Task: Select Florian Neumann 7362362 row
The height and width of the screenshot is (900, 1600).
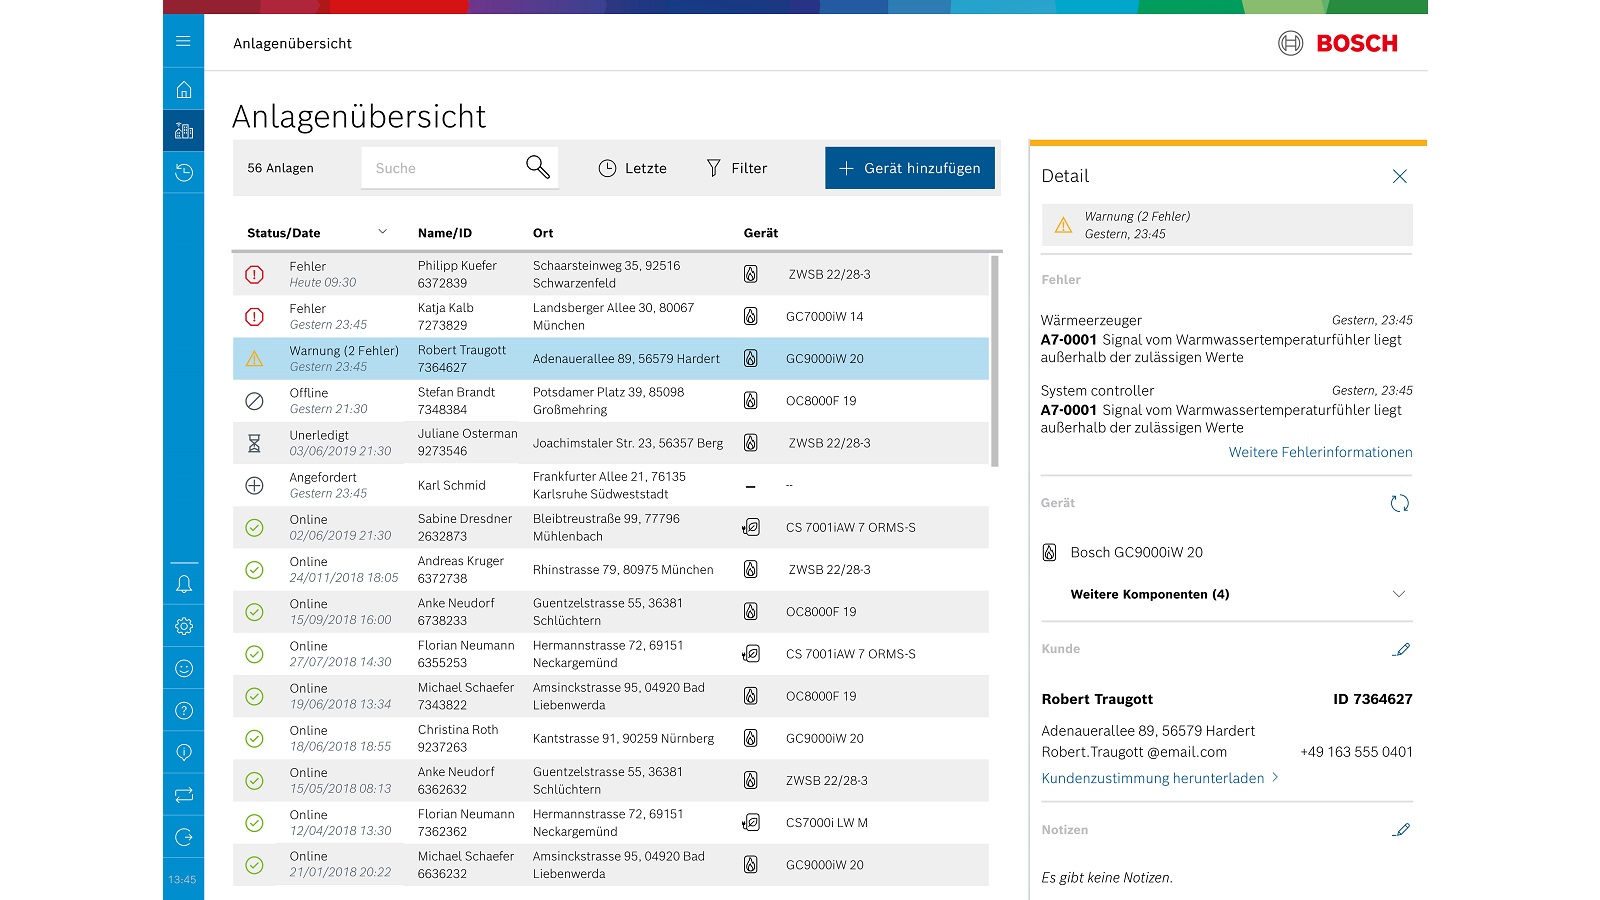Action: [x=611, y=823]
